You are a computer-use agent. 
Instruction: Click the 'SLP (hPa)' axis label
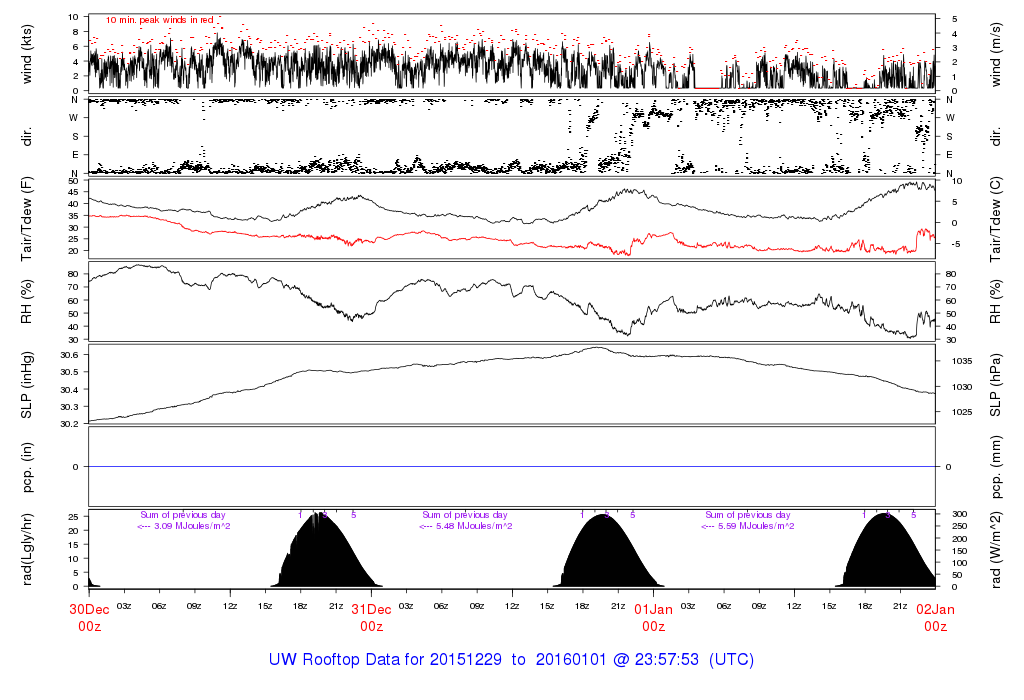tap(995, 386)
